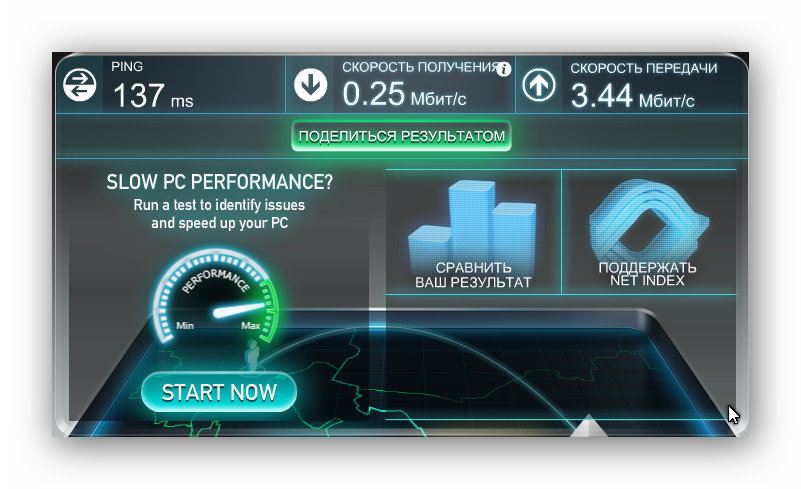The height and width of the screenshot is (489, 801).
Task: Click the ping two-arrows icon
Action: 80,85
